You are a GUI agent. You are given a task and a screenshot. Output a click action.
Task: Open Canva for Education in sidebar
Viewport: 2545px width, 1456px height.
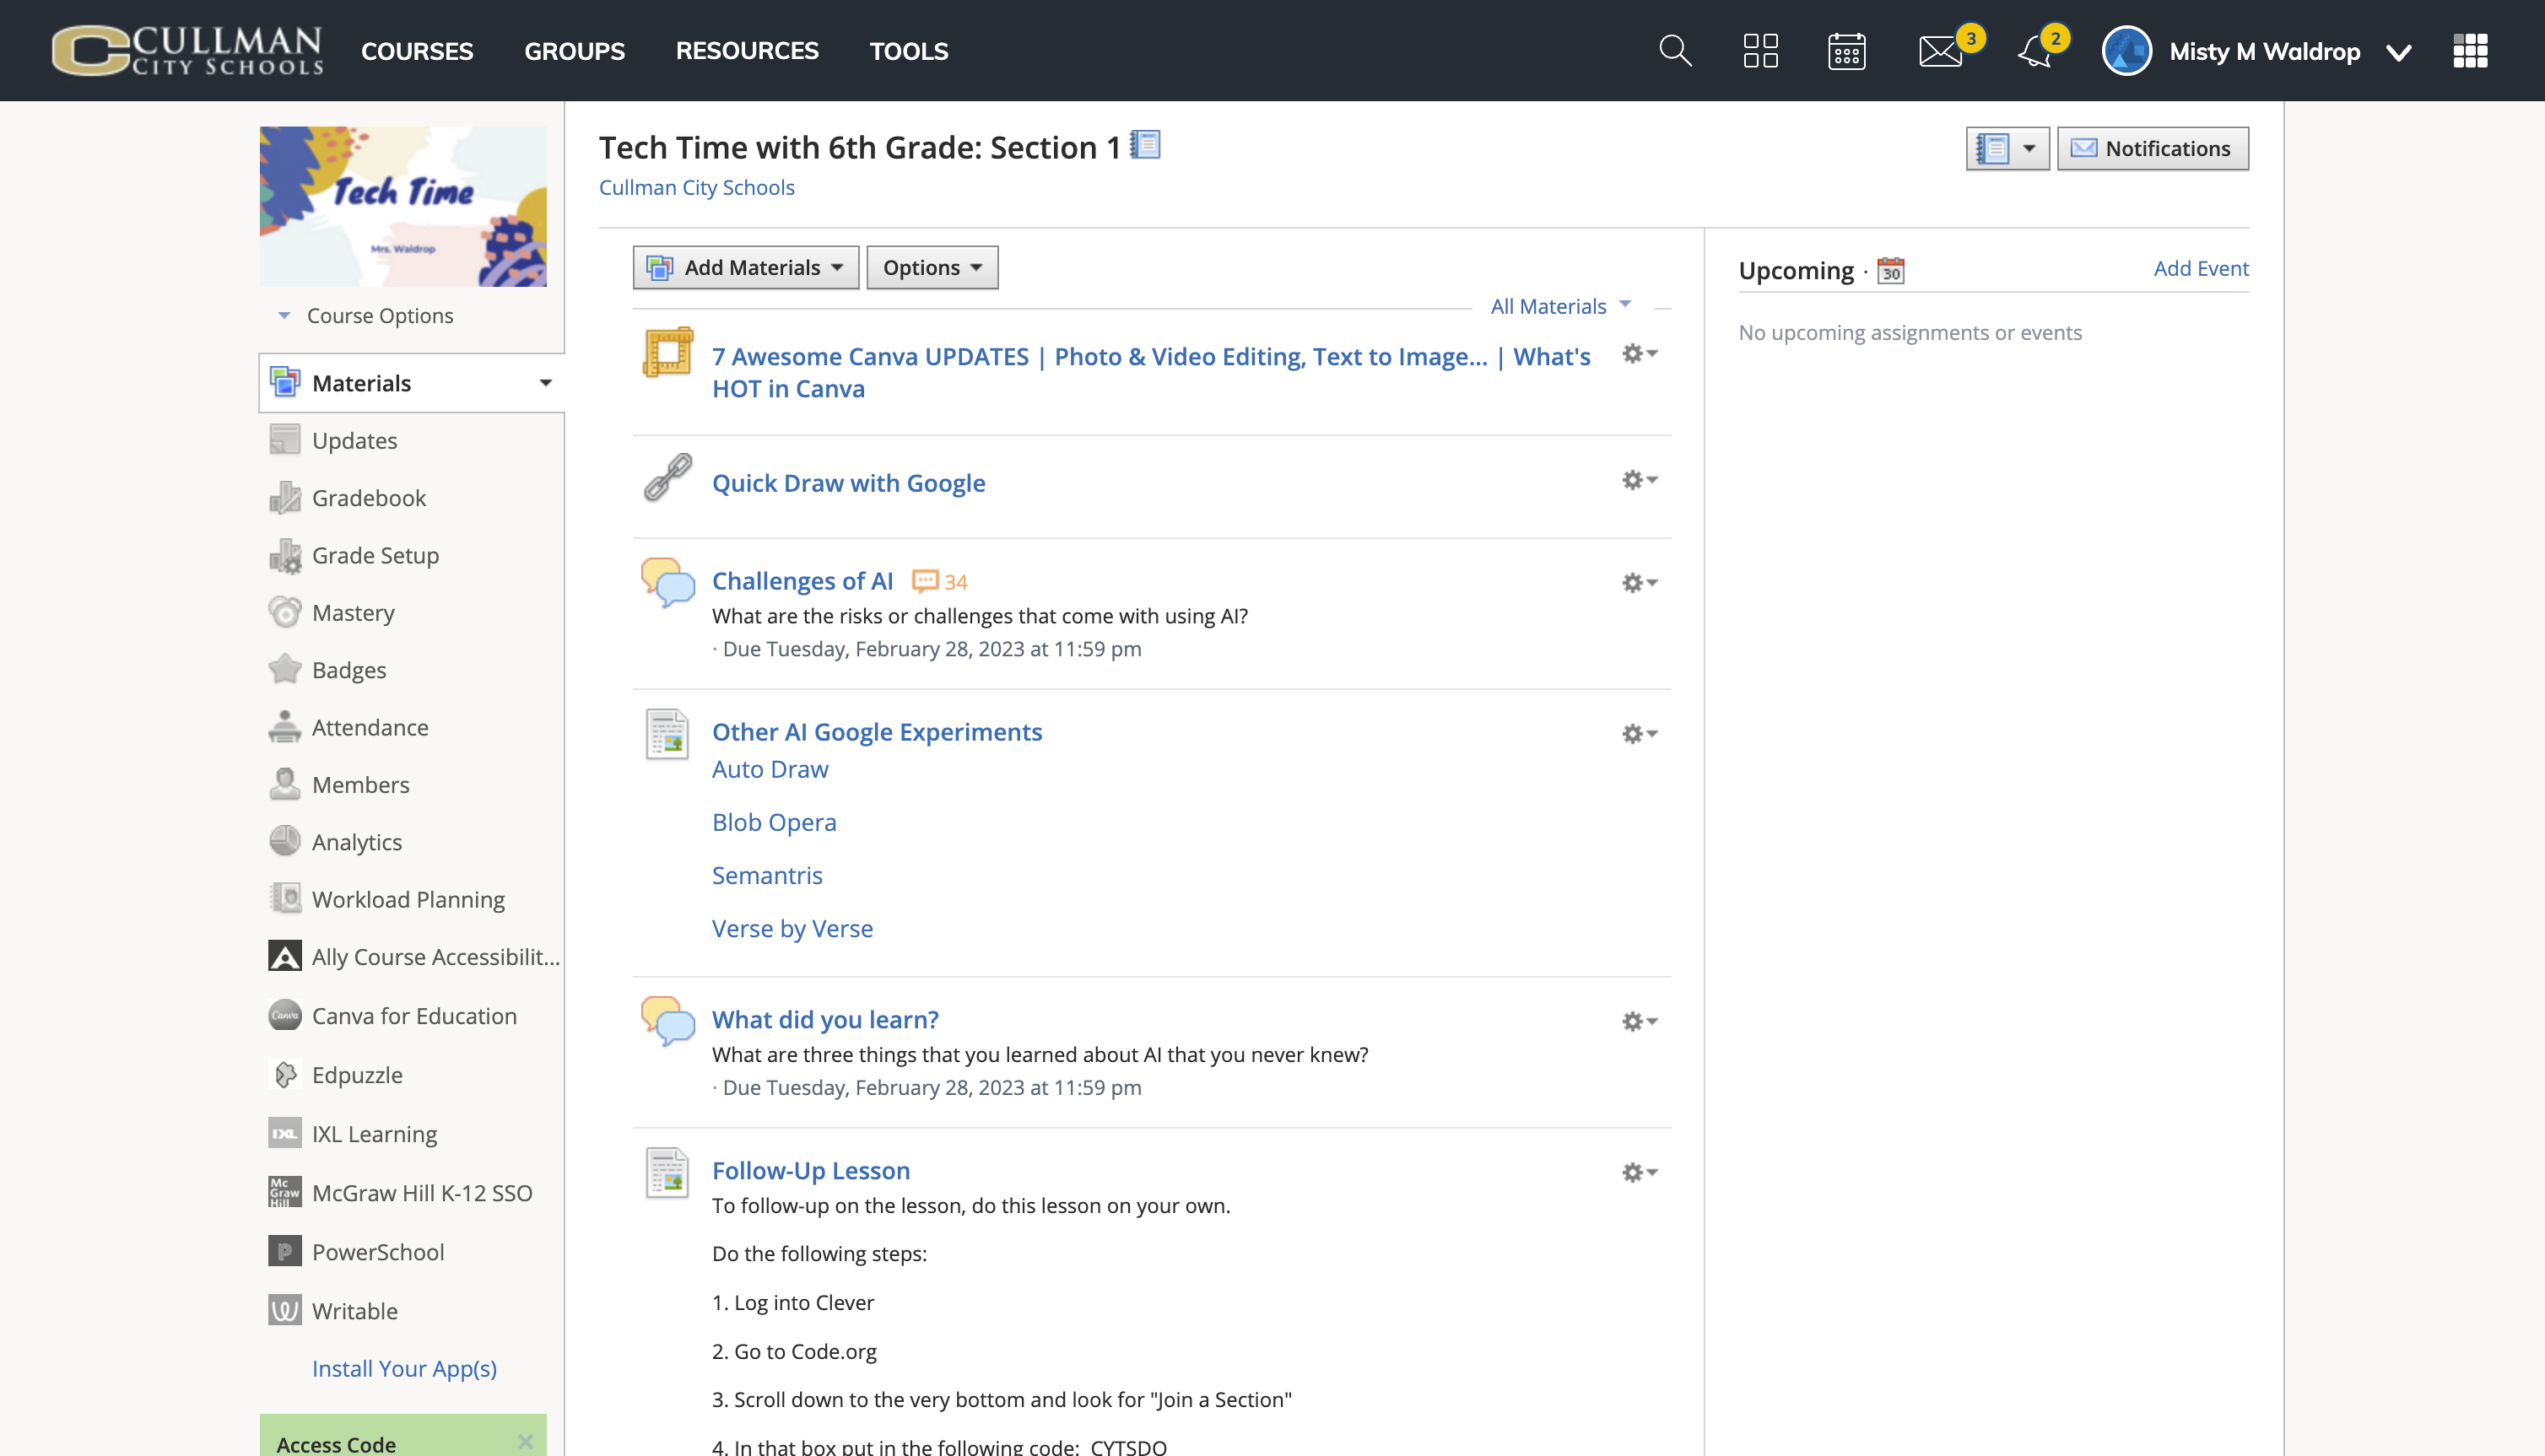tap(414, 1016)
